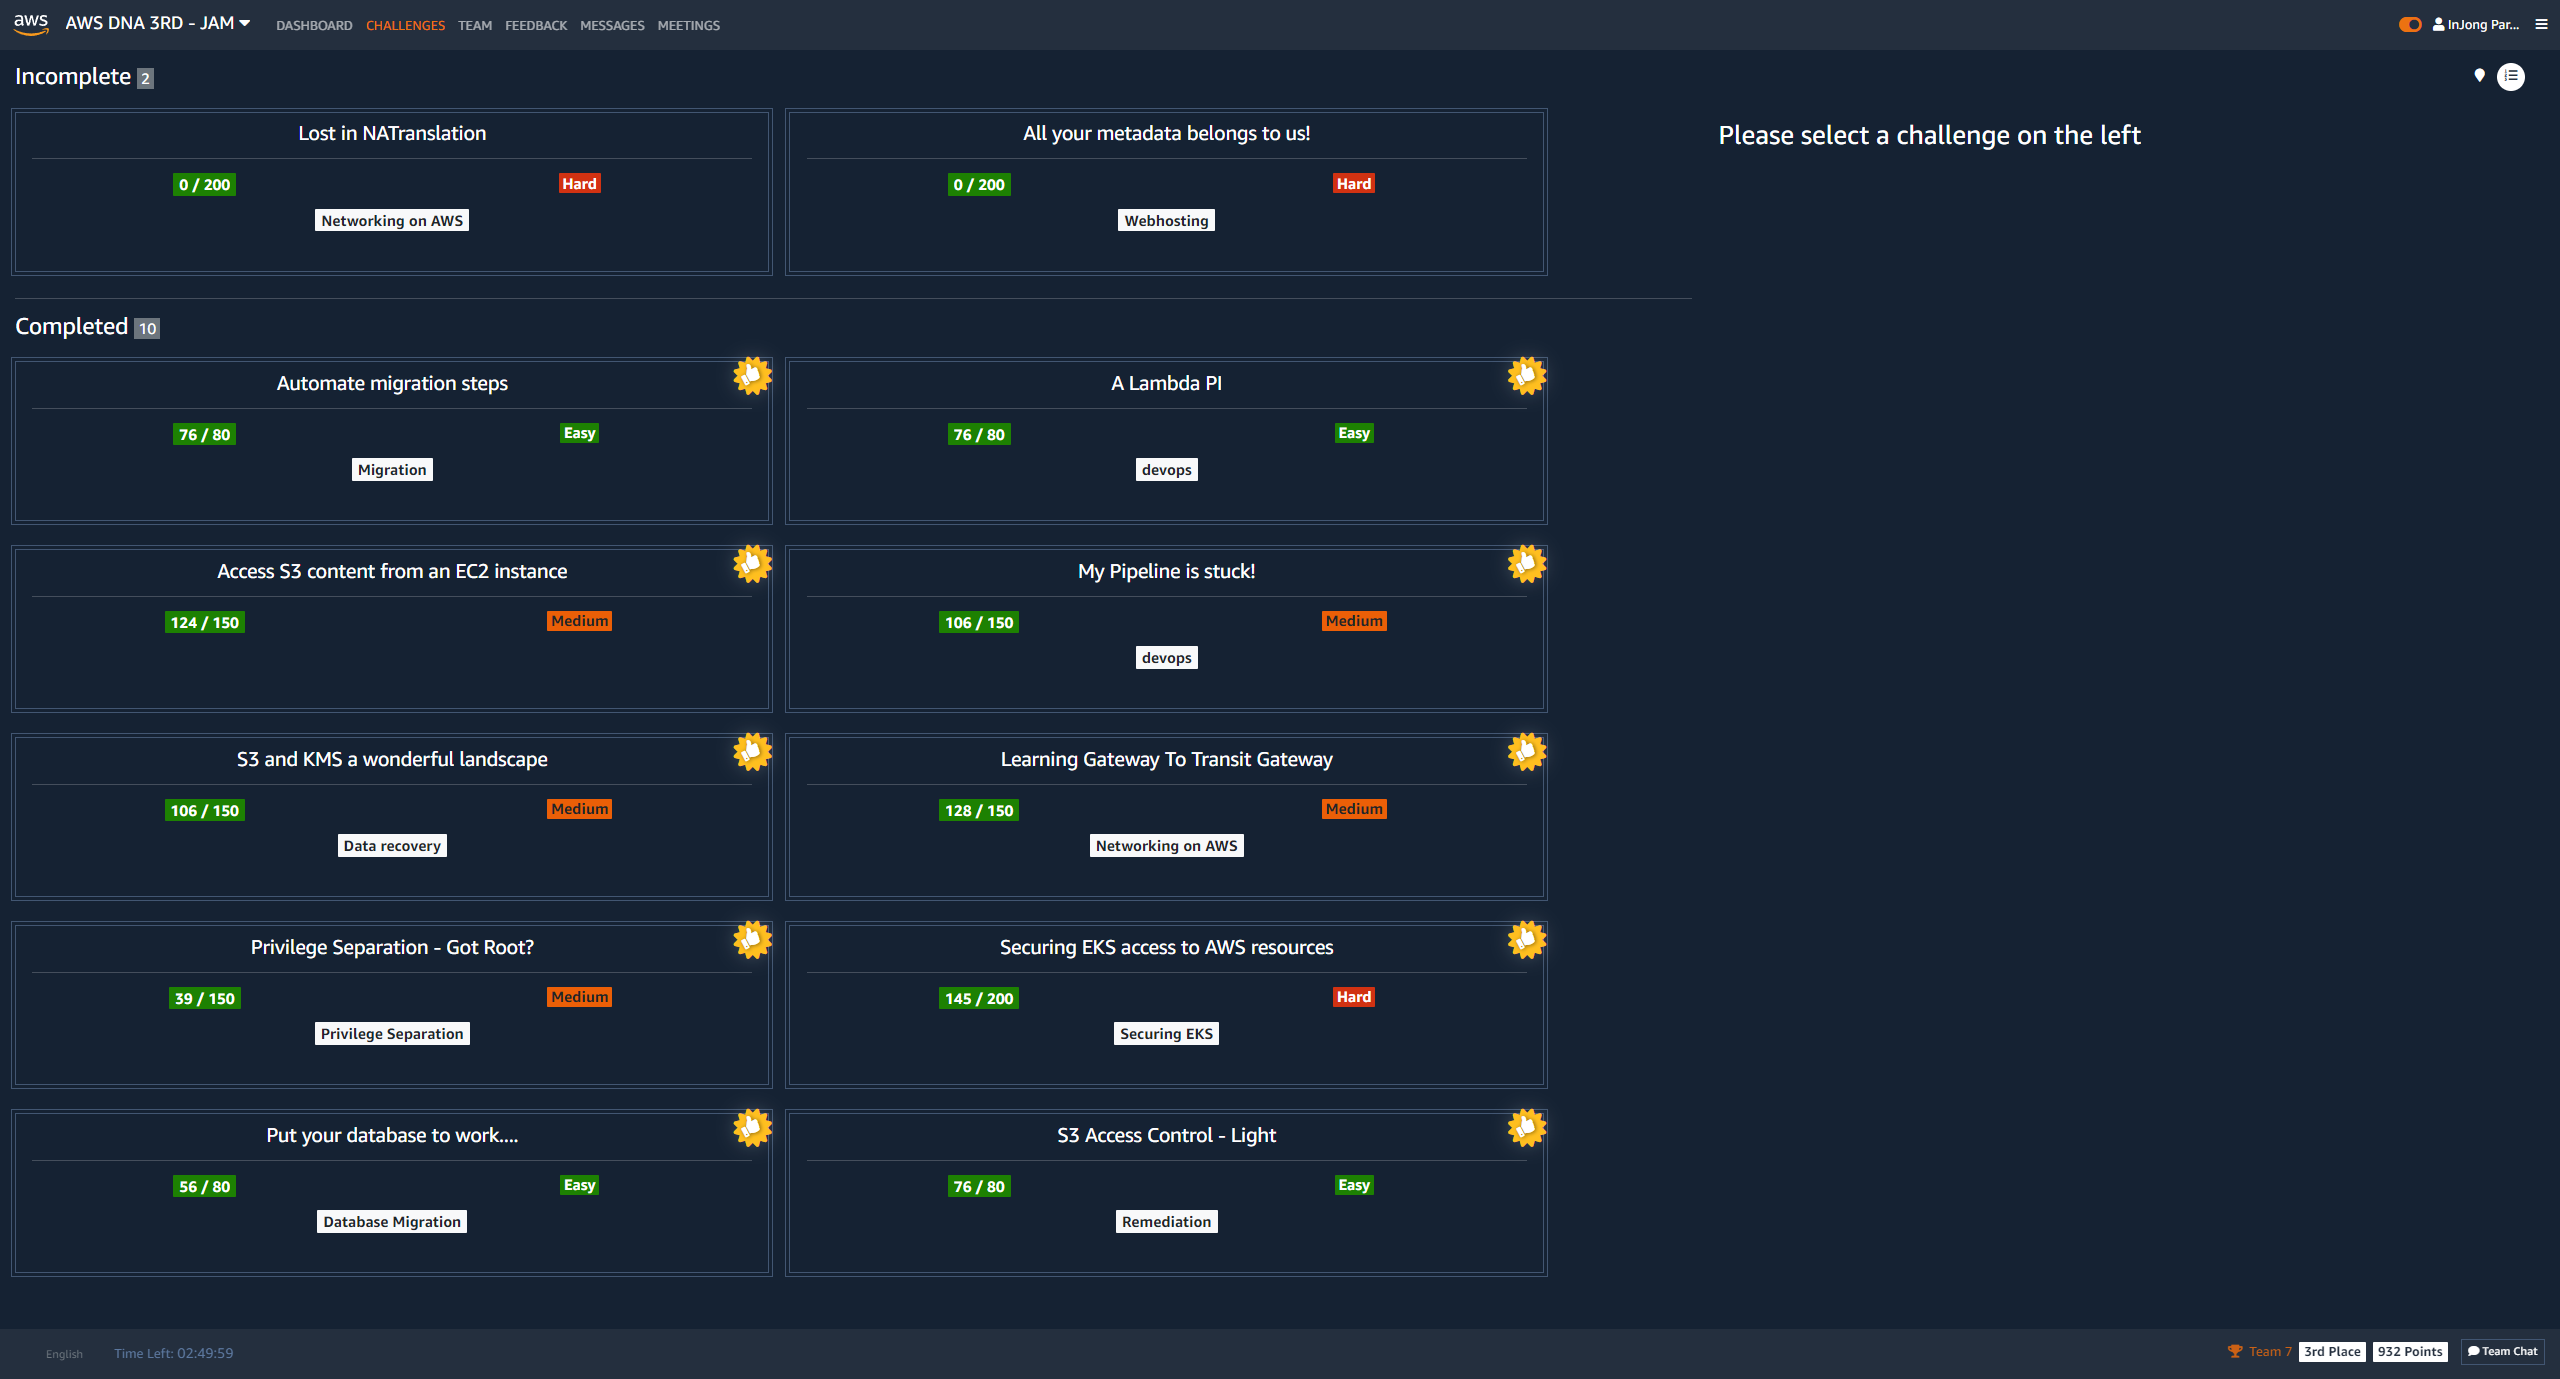Viewport: 2560px width, 1379px height.
Task: Click the Securing EKS tag
Action: pyautogui.click(x=1166, y=1034)
